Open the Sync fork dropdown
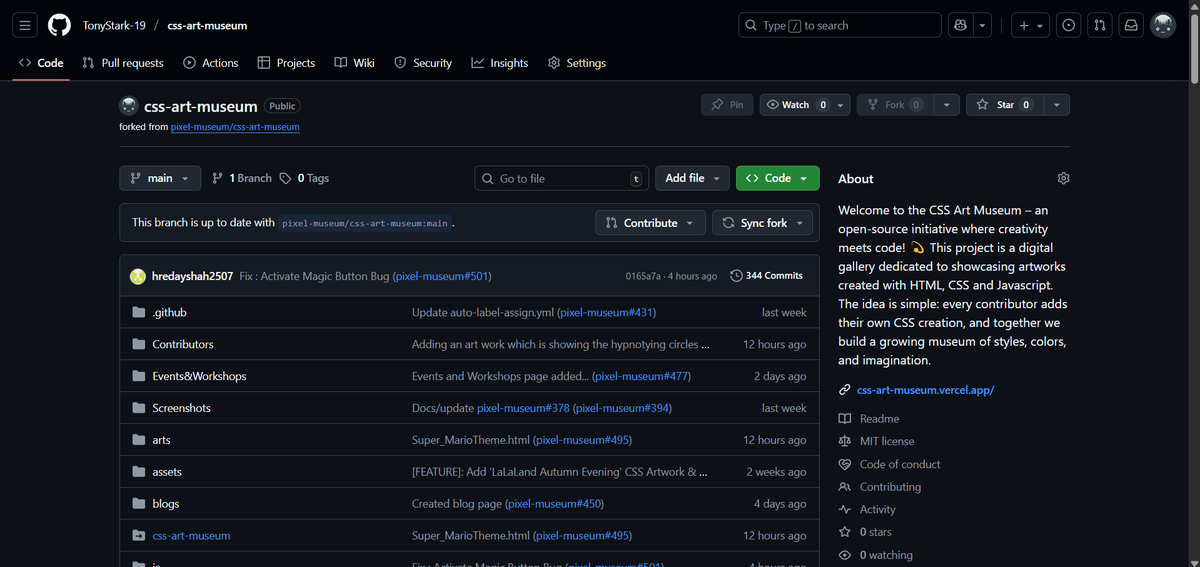Image resolution: width=1200 pixels, height=567 pixels. pos(763,223)
